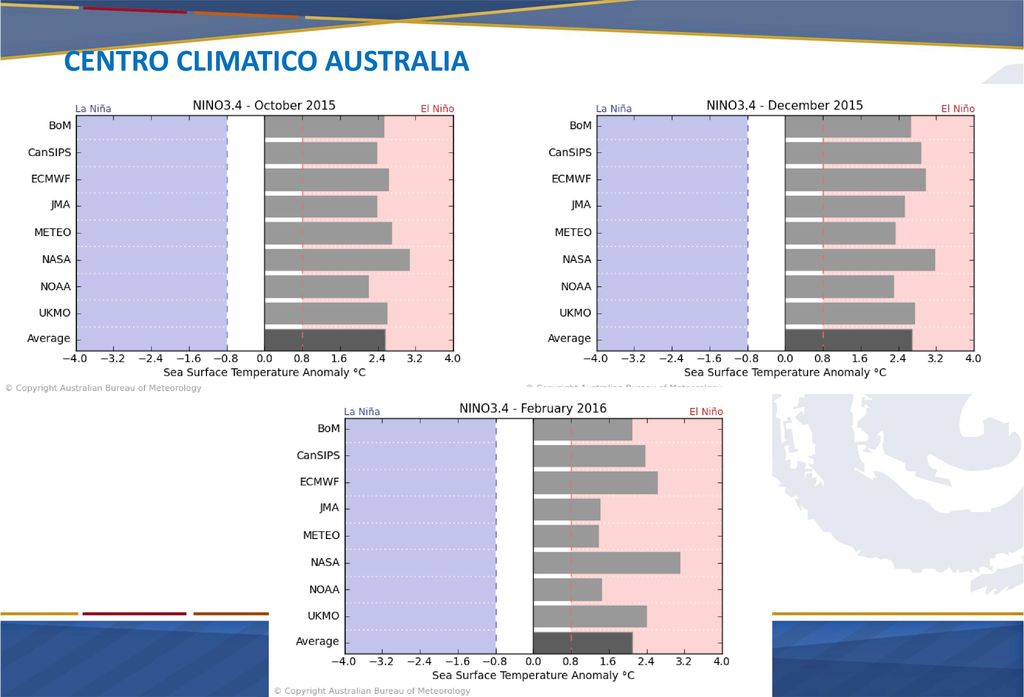Click the Average row label in February 2016 chart
This screenshot has width=1024, height=697.
[x=317, y=641]
